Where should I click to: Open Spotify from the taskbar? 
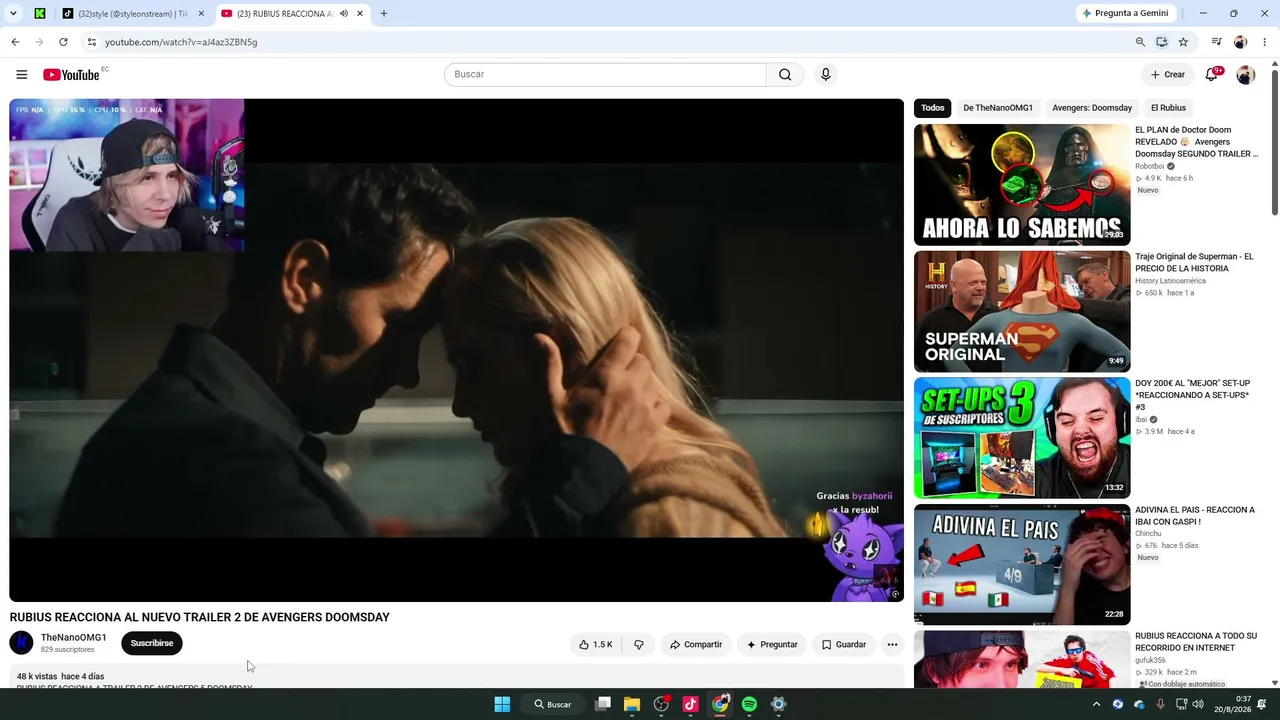pyautogui.click(x=749, y=704)
